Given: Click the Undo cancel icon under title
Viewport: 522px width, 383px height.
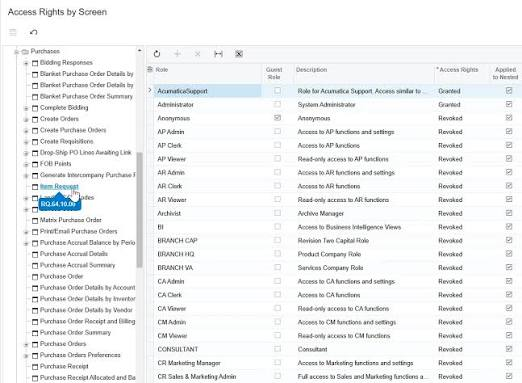Looking at the screenshot, I should (33, 32).
